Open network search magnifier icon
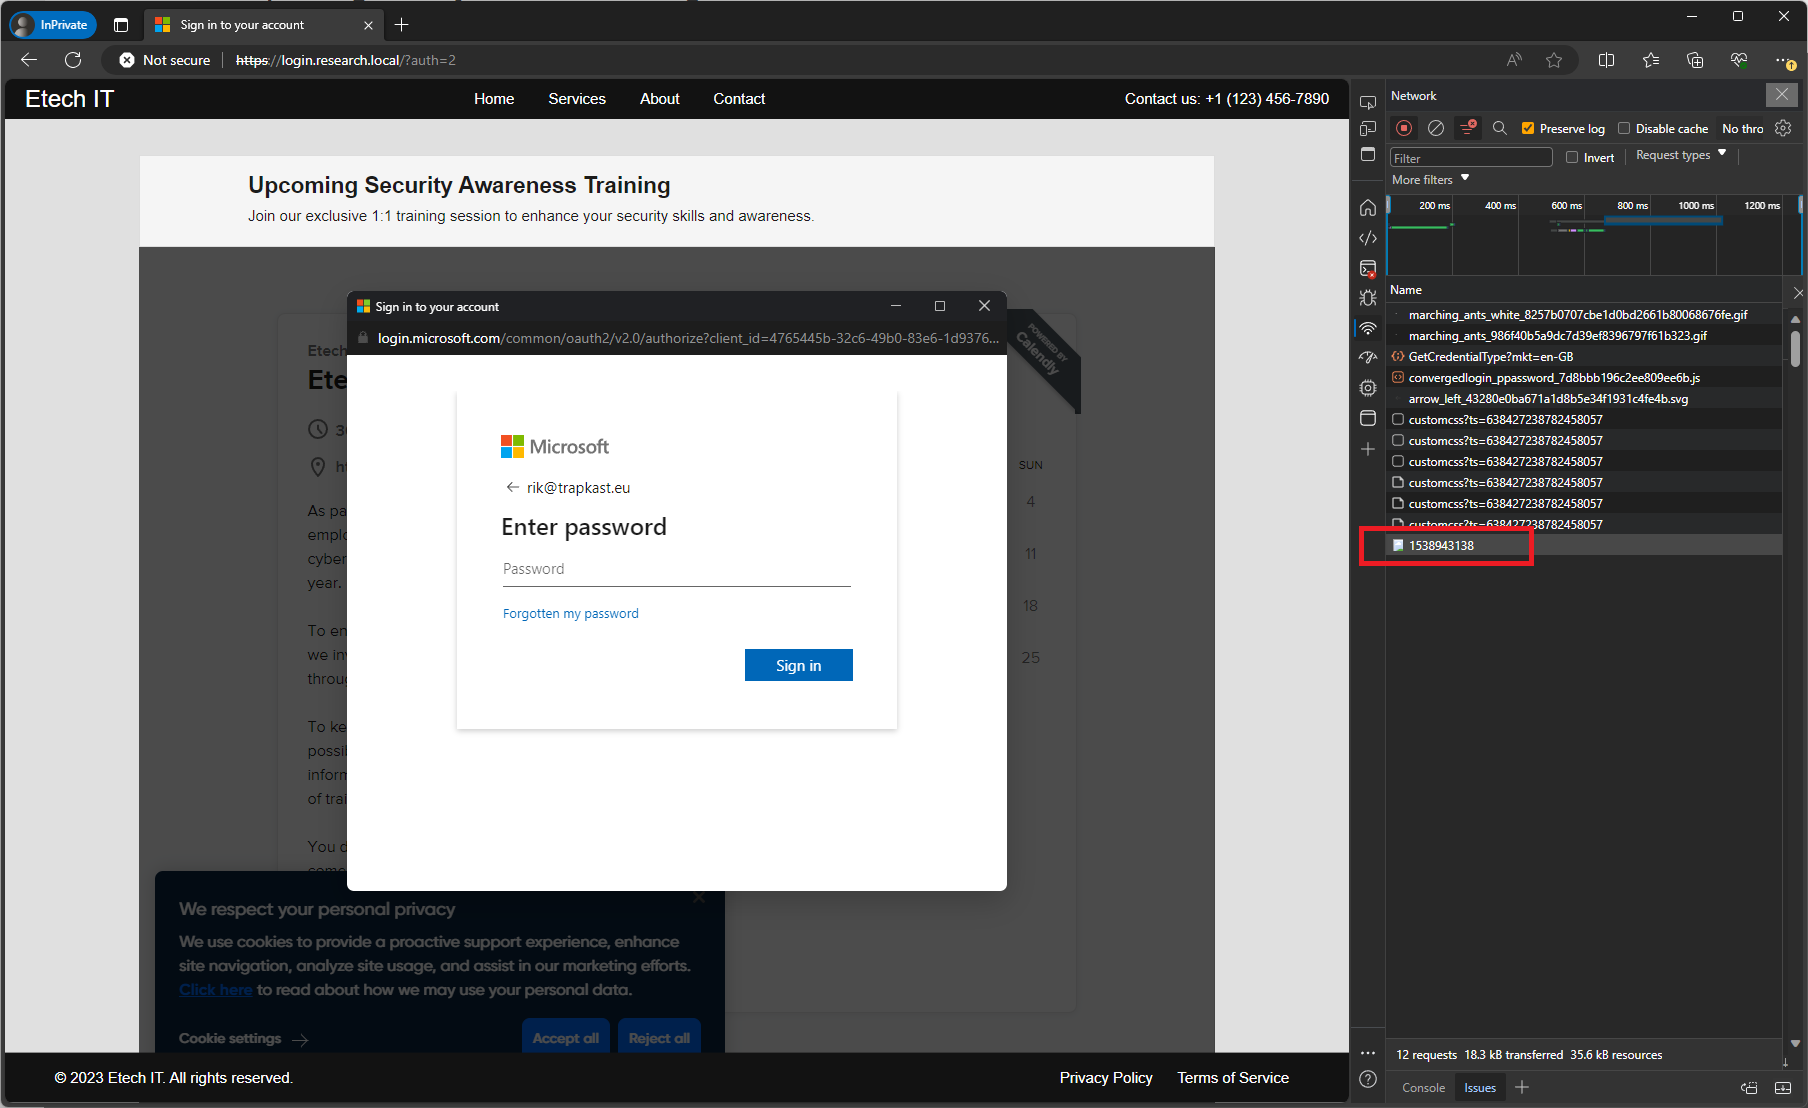 click(1499, 128)
